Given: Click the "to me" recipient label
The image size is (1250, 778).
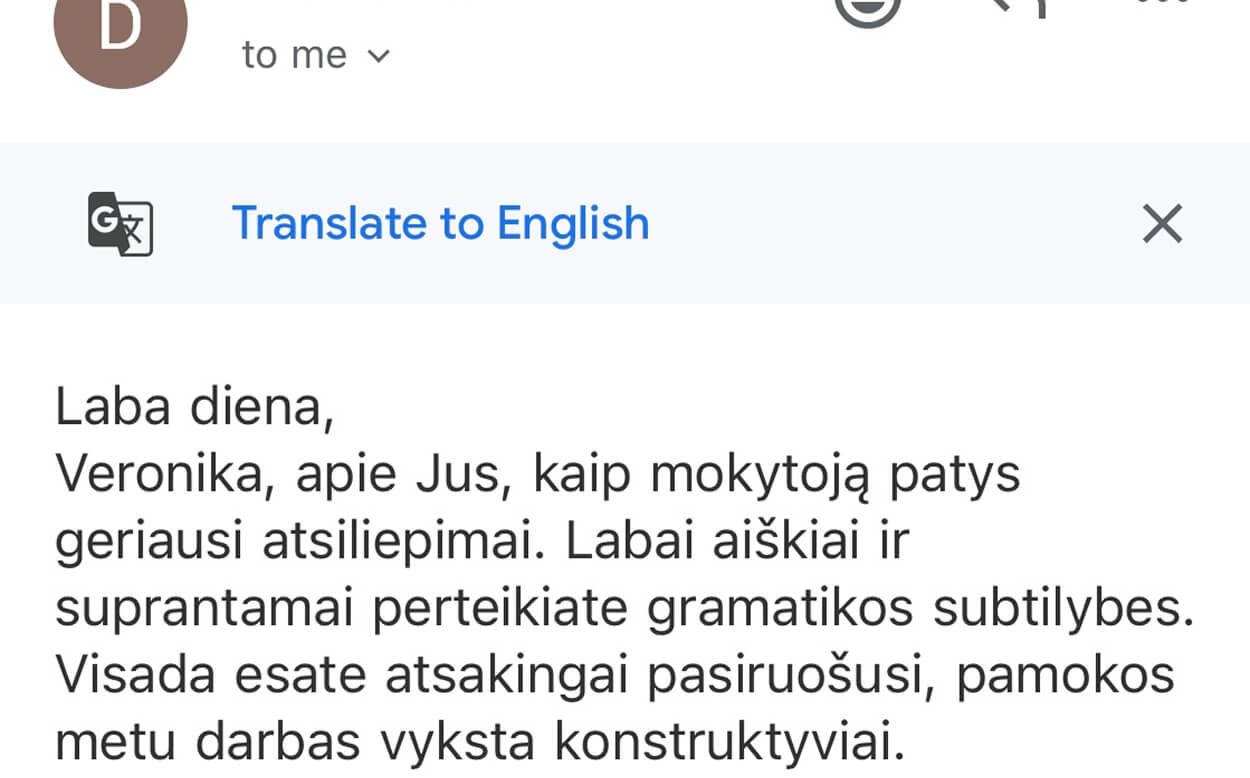Looking at the screenshot, I should [294, 56].
